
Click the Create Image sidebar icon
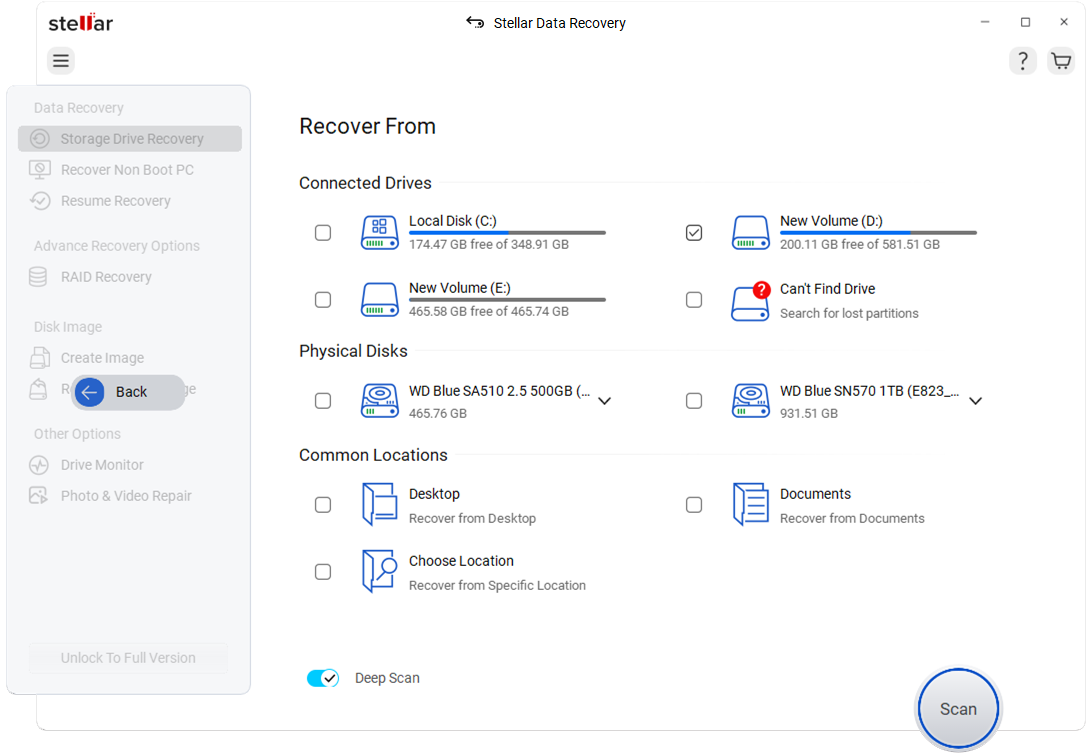(x=40, y=357)
